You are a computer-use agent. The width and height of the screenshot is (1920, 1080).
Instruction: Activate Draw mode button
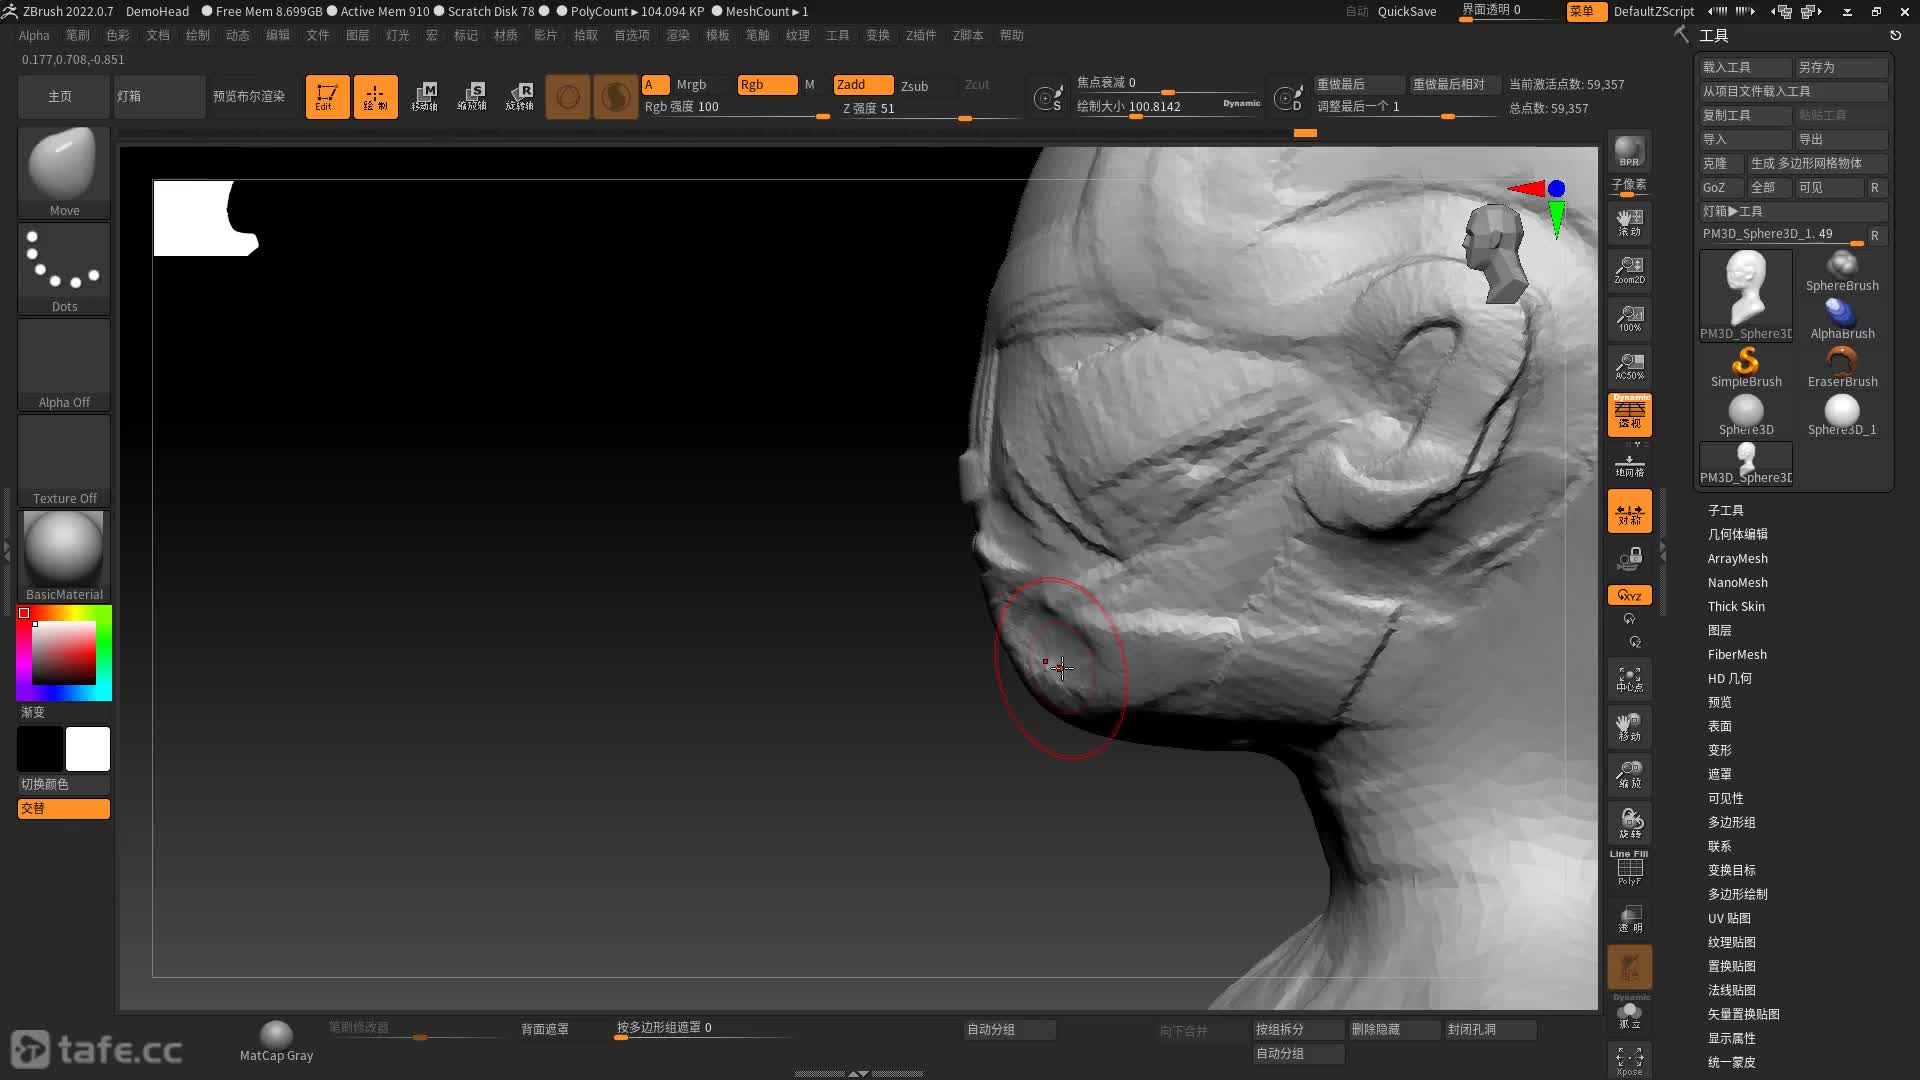(375, 97)
